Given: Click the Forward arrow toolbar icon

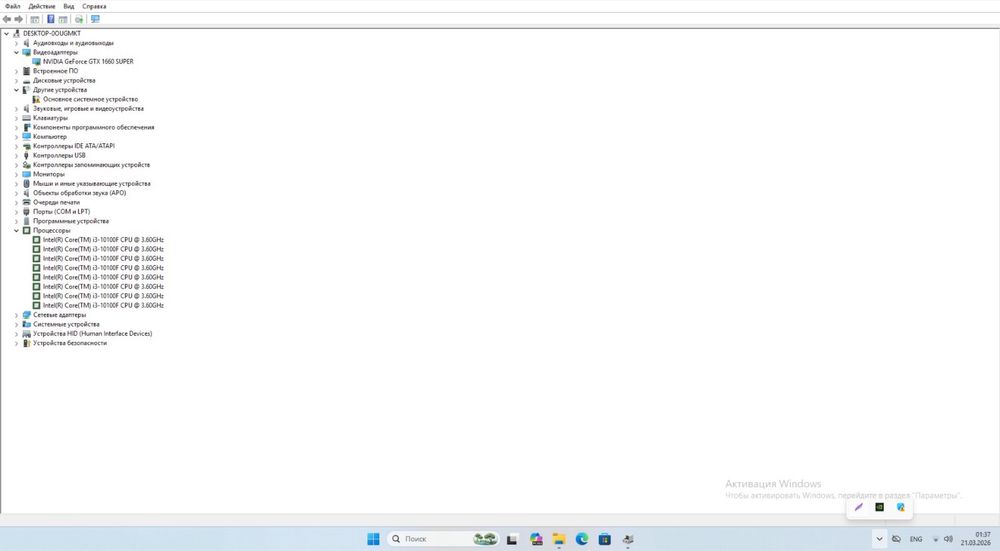Looking at the screenshot, I should (18, 19).
